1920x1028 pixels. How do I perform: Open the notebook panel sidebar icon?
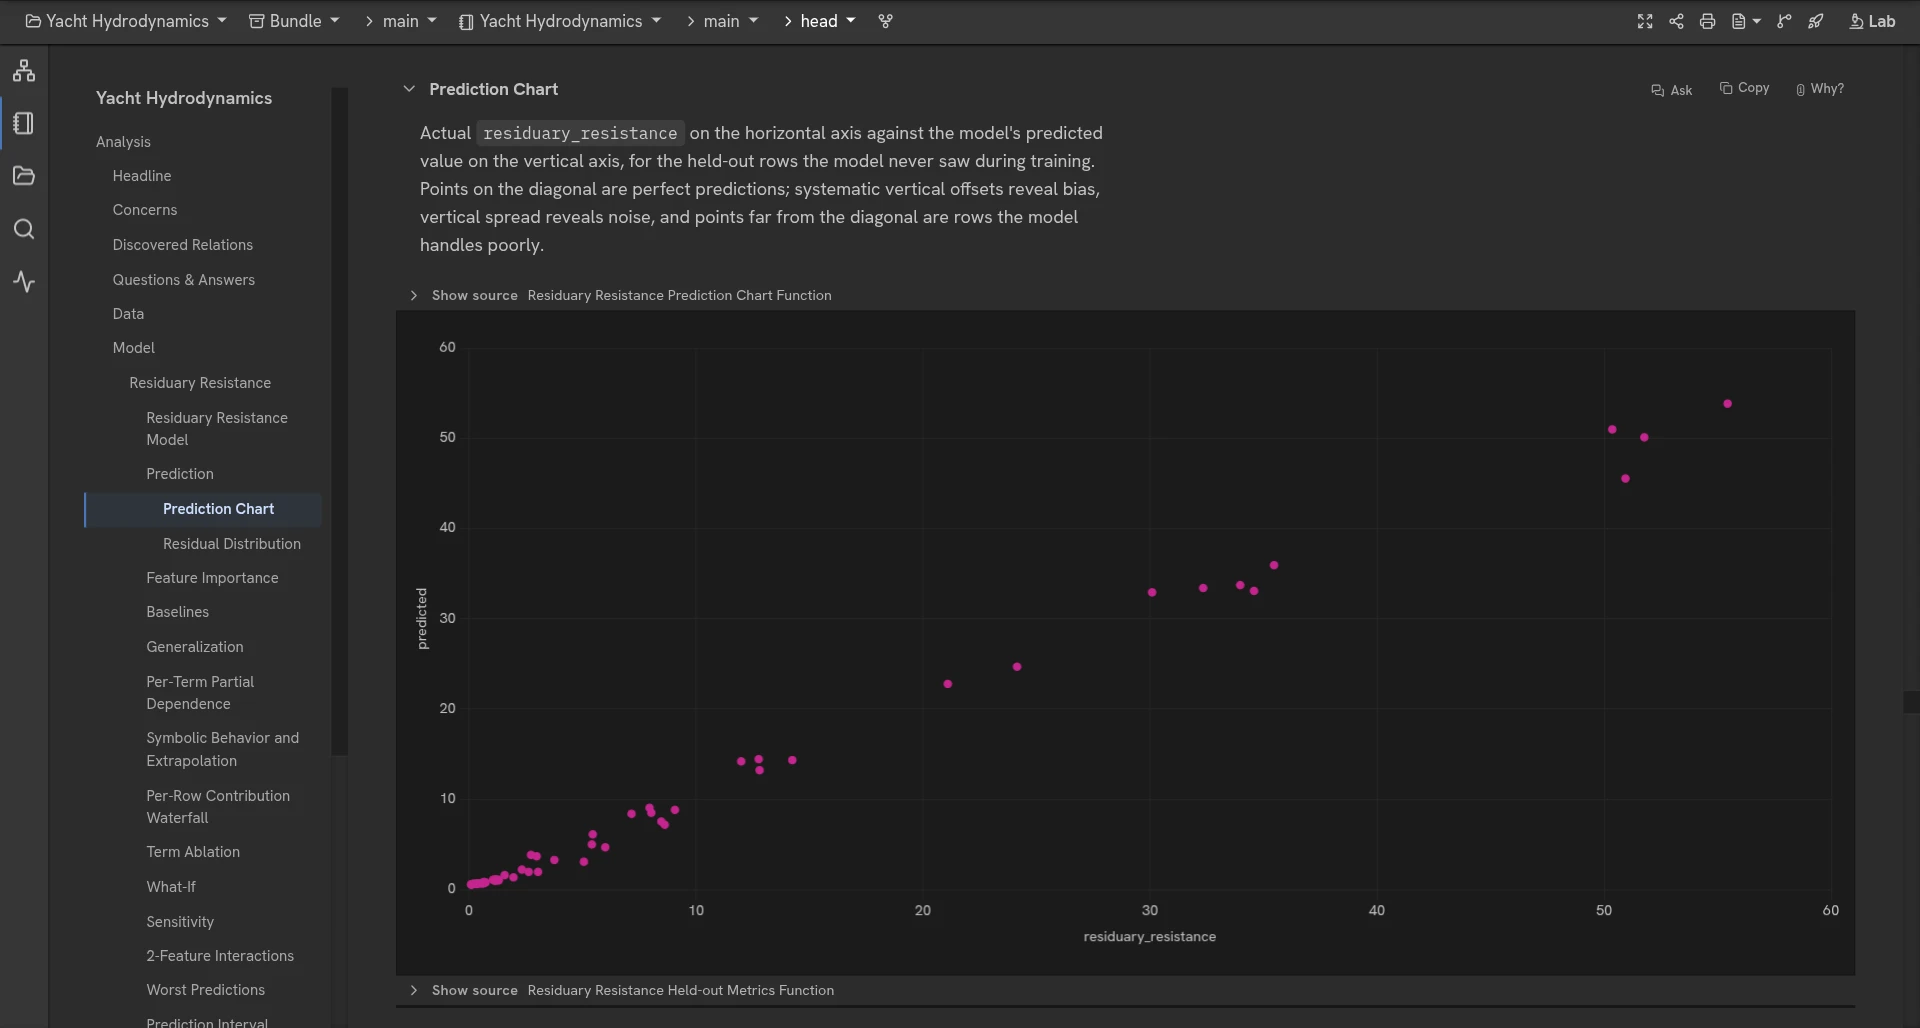click(x=24, y=123)
